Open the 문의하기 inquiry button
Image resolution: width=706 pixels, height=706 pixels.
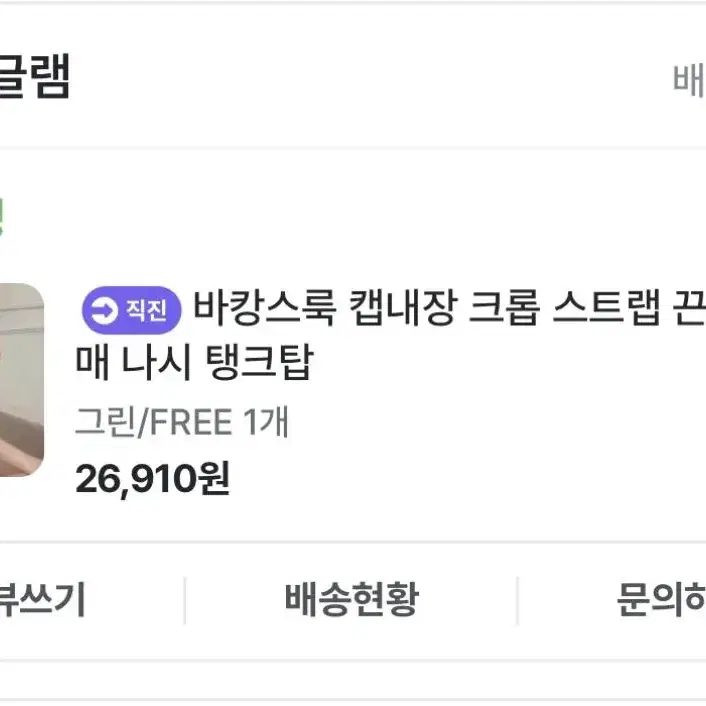661,599
